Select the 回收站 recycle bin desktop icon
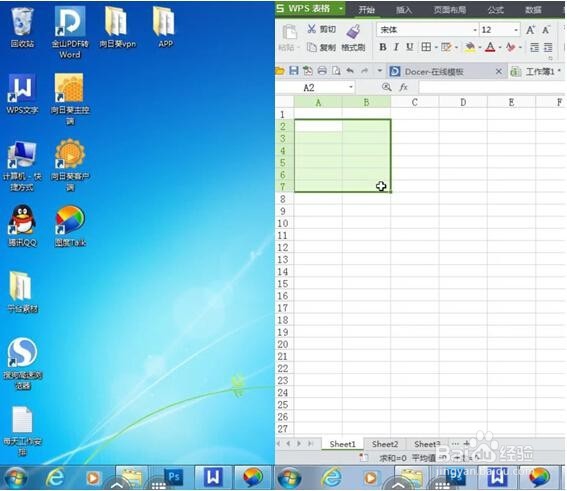Screen dimensions: 567x491 tap(22, 27)
